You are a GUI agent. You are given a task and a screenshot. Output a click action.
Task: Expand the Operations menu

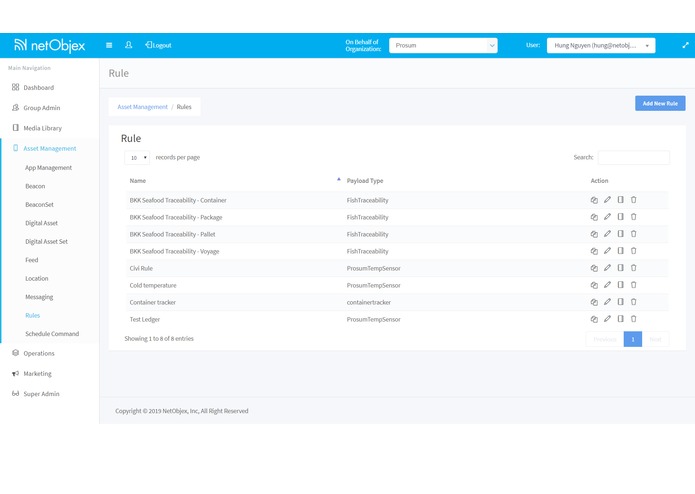click(x=39, y=354)
